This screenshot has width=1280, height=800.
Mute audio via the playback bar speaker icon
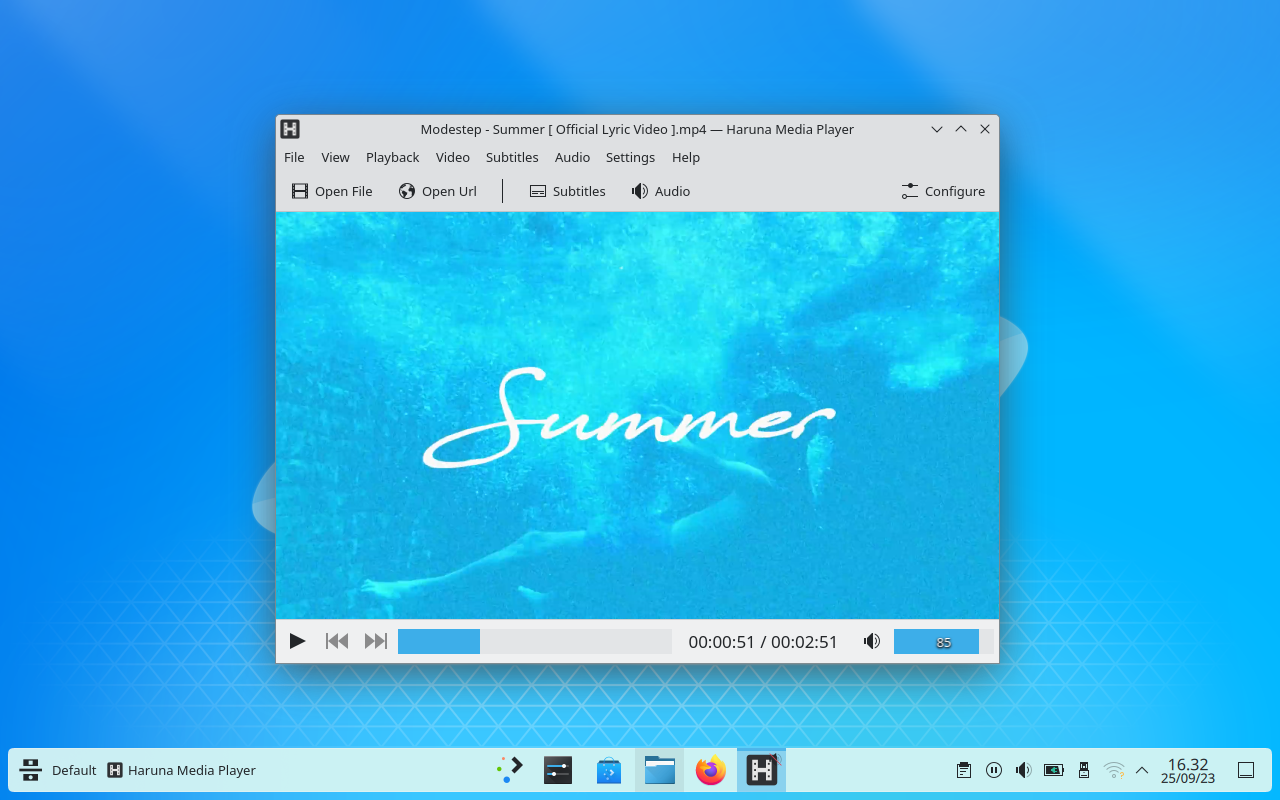[871, 641]
